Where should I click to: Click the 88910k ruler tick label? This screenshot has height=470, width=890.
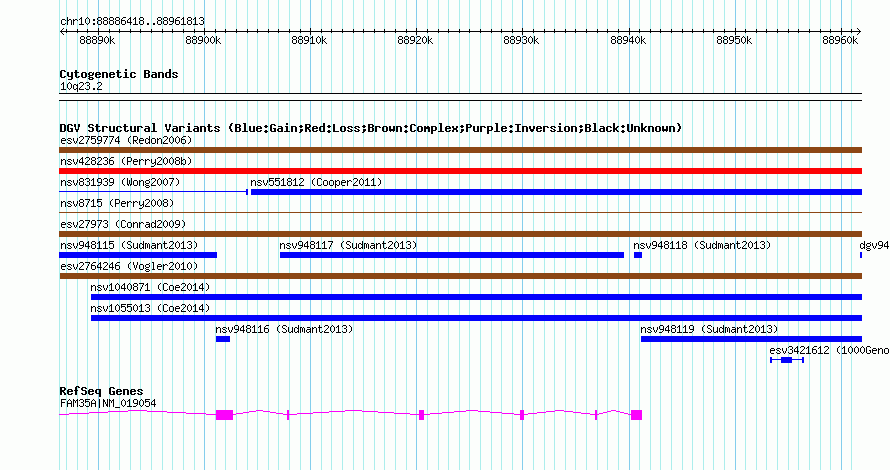pos(309,40)
